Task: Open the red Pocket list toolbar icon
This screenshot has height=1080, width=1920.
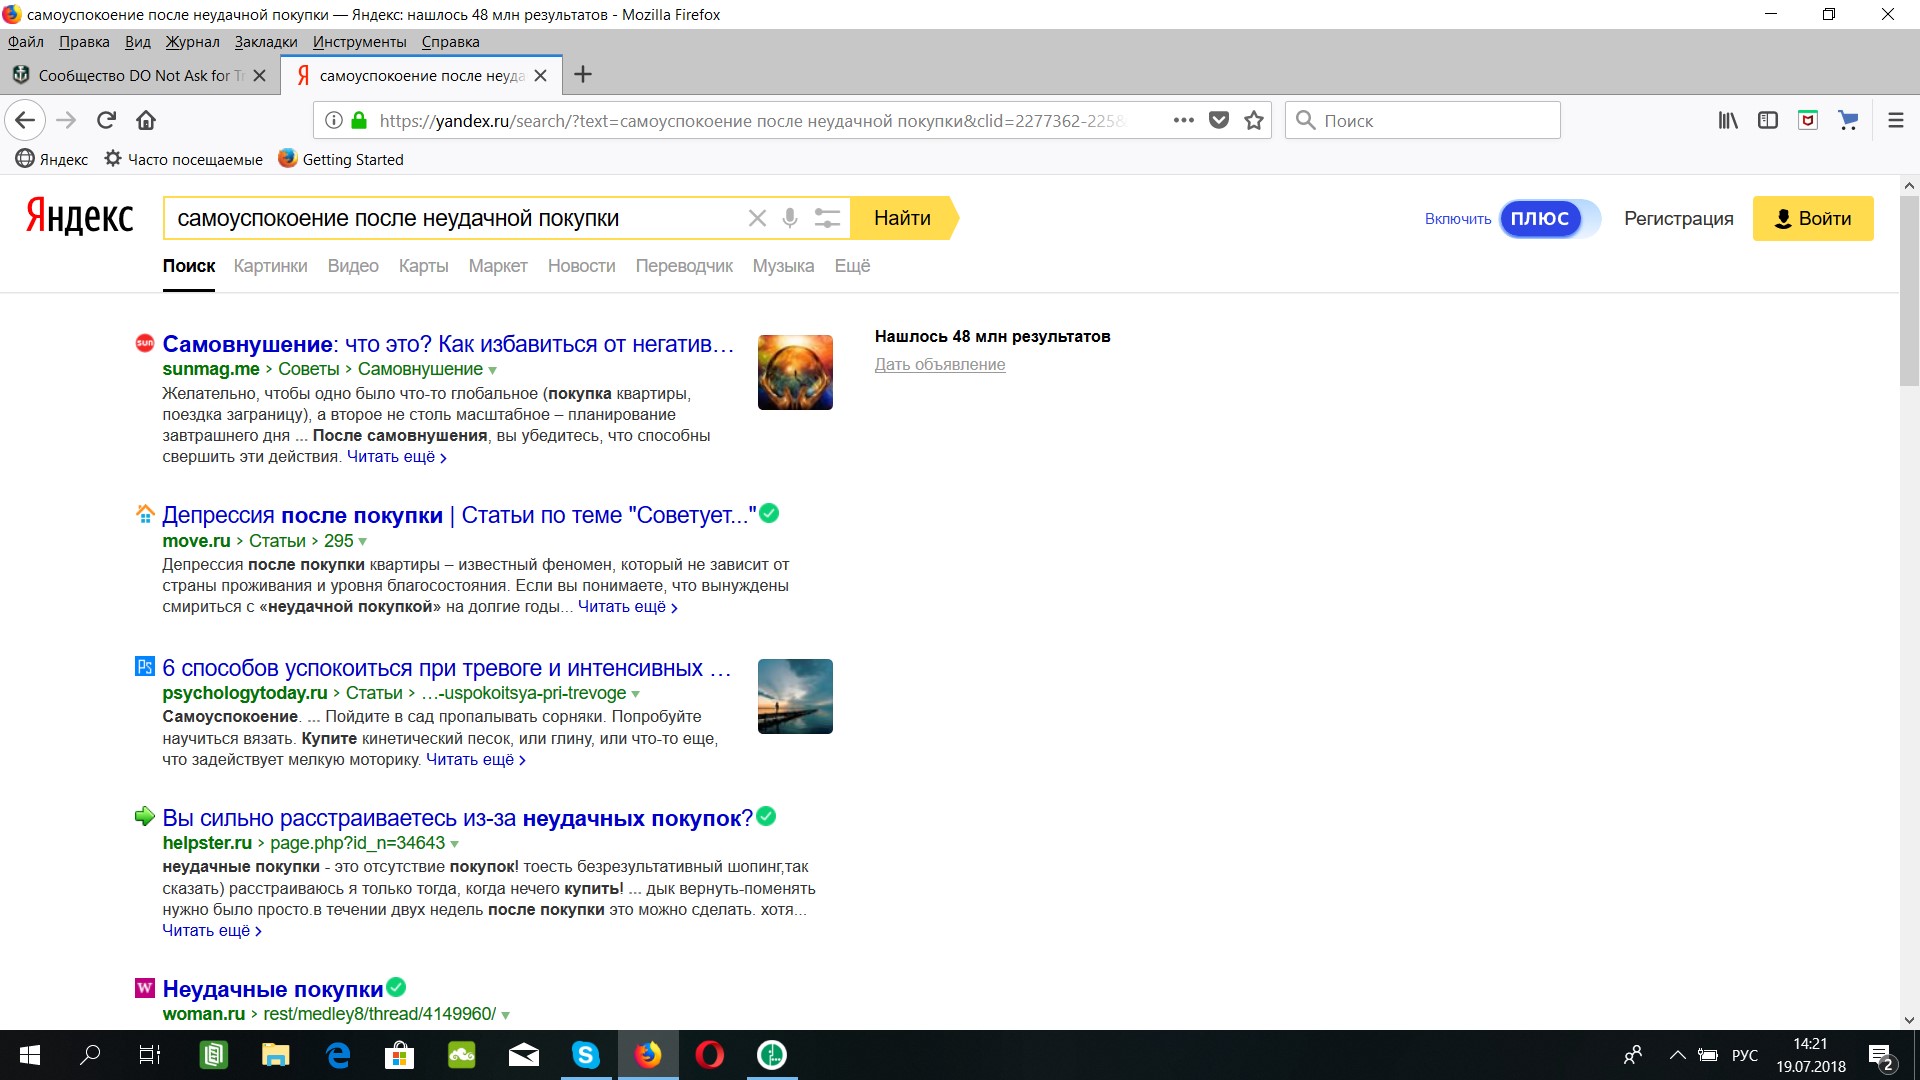Action: [1808, 120]
